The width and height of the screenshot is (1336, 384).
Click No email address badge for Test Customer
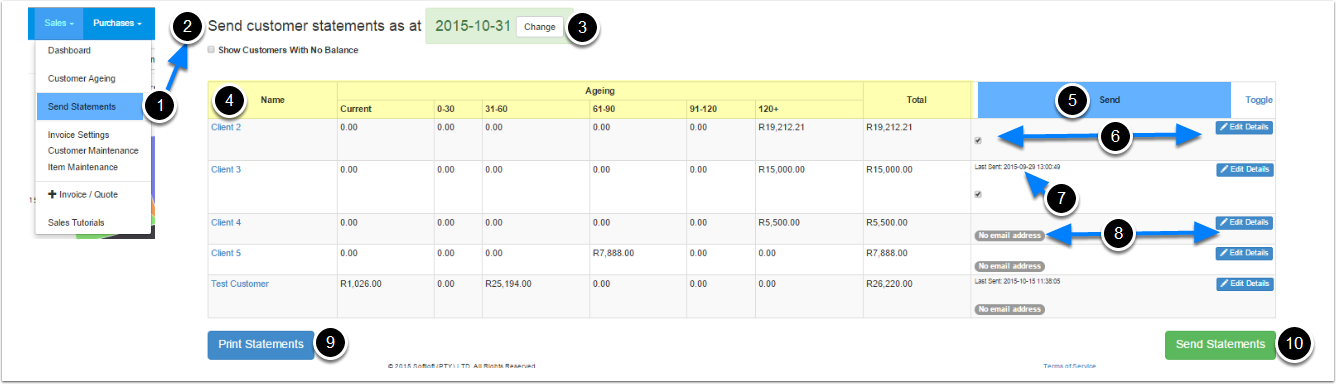(1009, 310)
